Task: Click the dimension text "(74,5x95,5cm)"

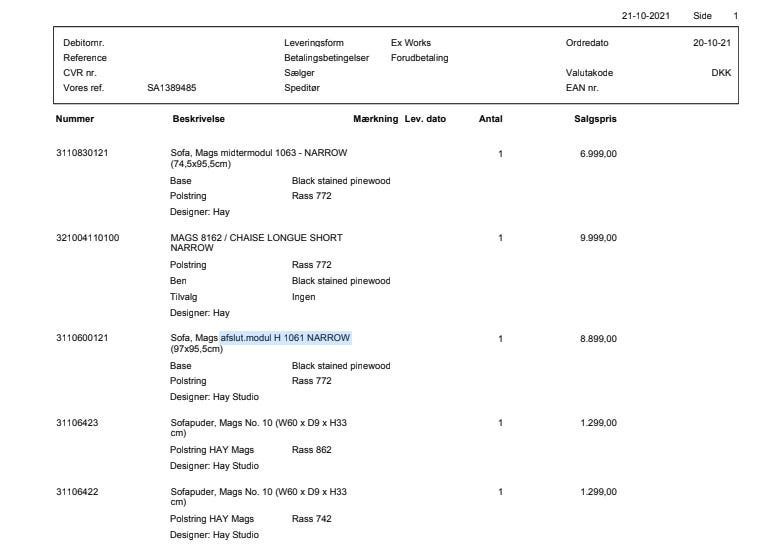Action: pyautogui.click(x=201, y=164)
